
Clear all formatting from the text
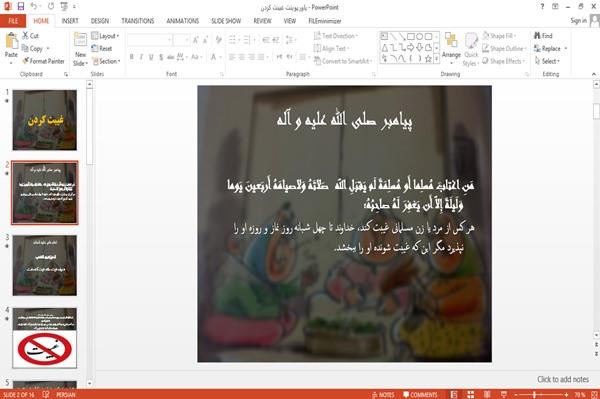218,40
